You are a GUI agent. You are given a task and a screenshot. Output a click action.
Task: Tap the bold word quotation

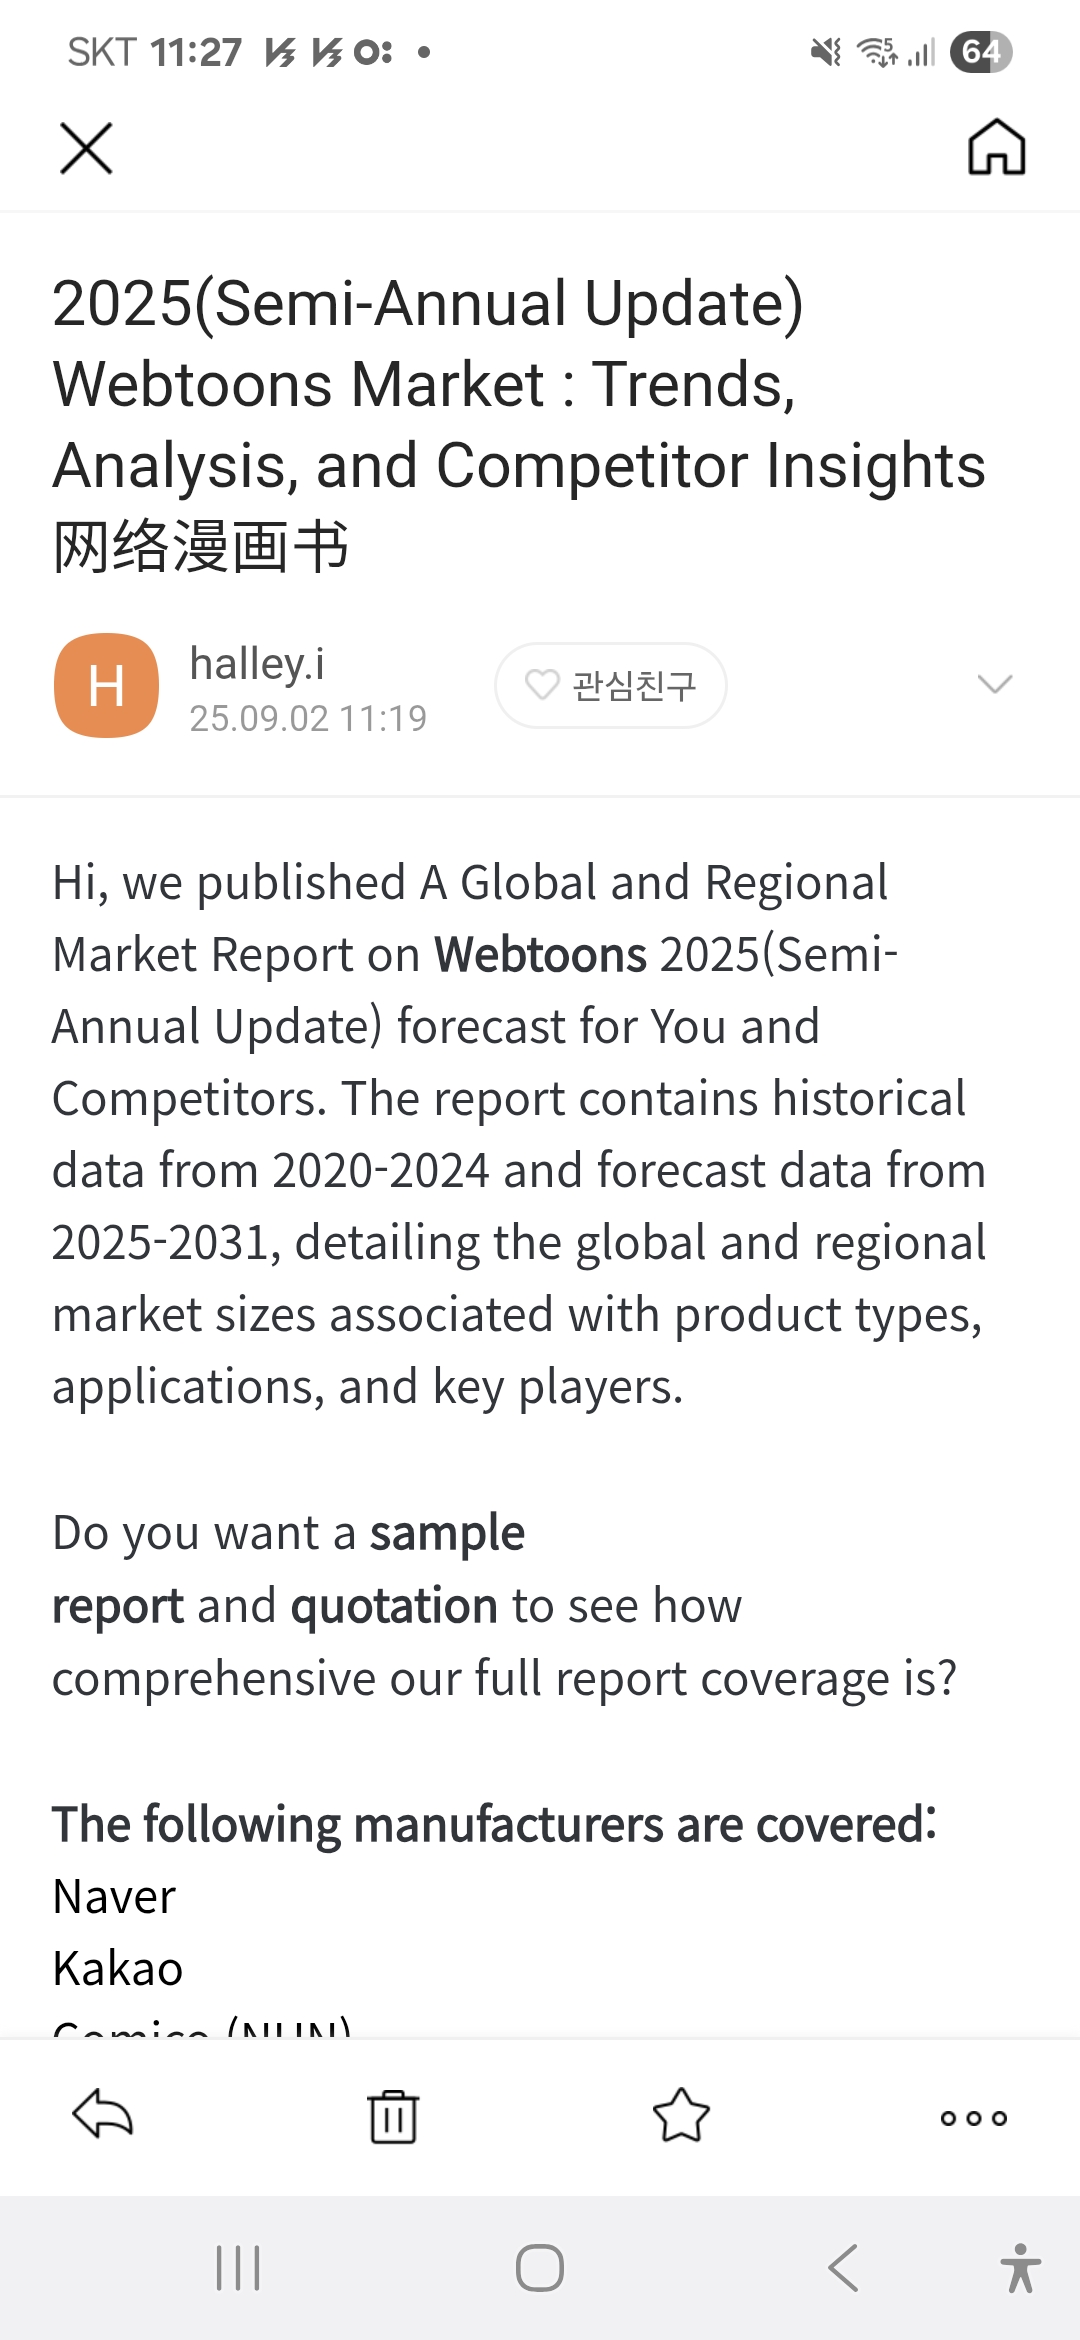(x=394, y=1606)
